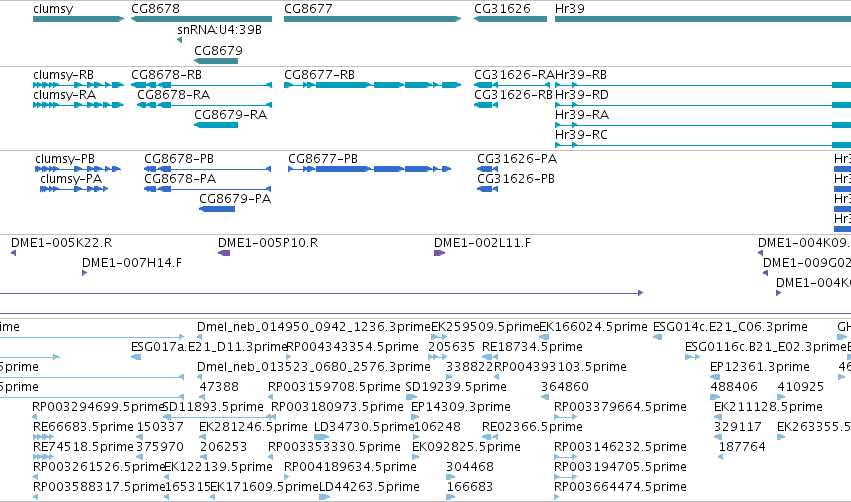Click the 364860 EST feature
The image size is (851, 502).
pyautogui.click(x=545, y=397)
